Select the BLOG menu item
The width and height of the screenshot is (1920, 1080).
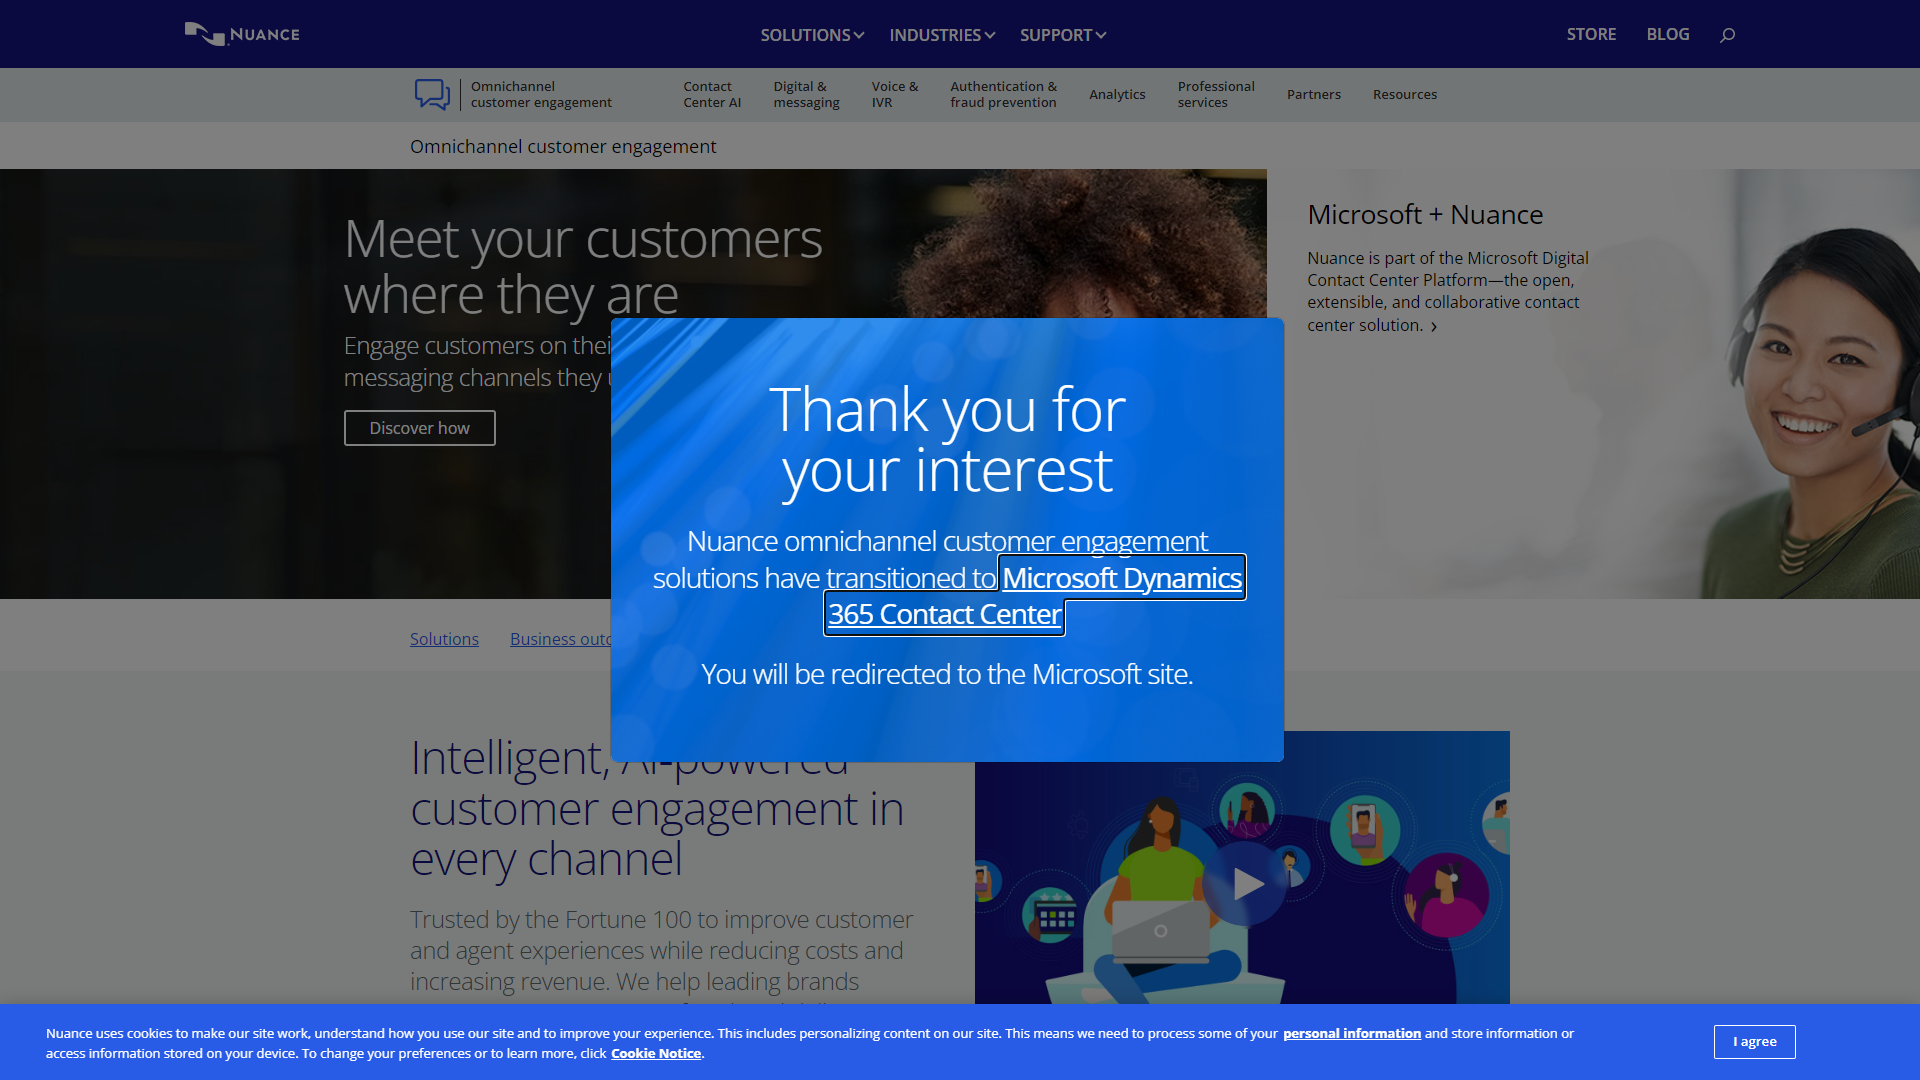1668,33
